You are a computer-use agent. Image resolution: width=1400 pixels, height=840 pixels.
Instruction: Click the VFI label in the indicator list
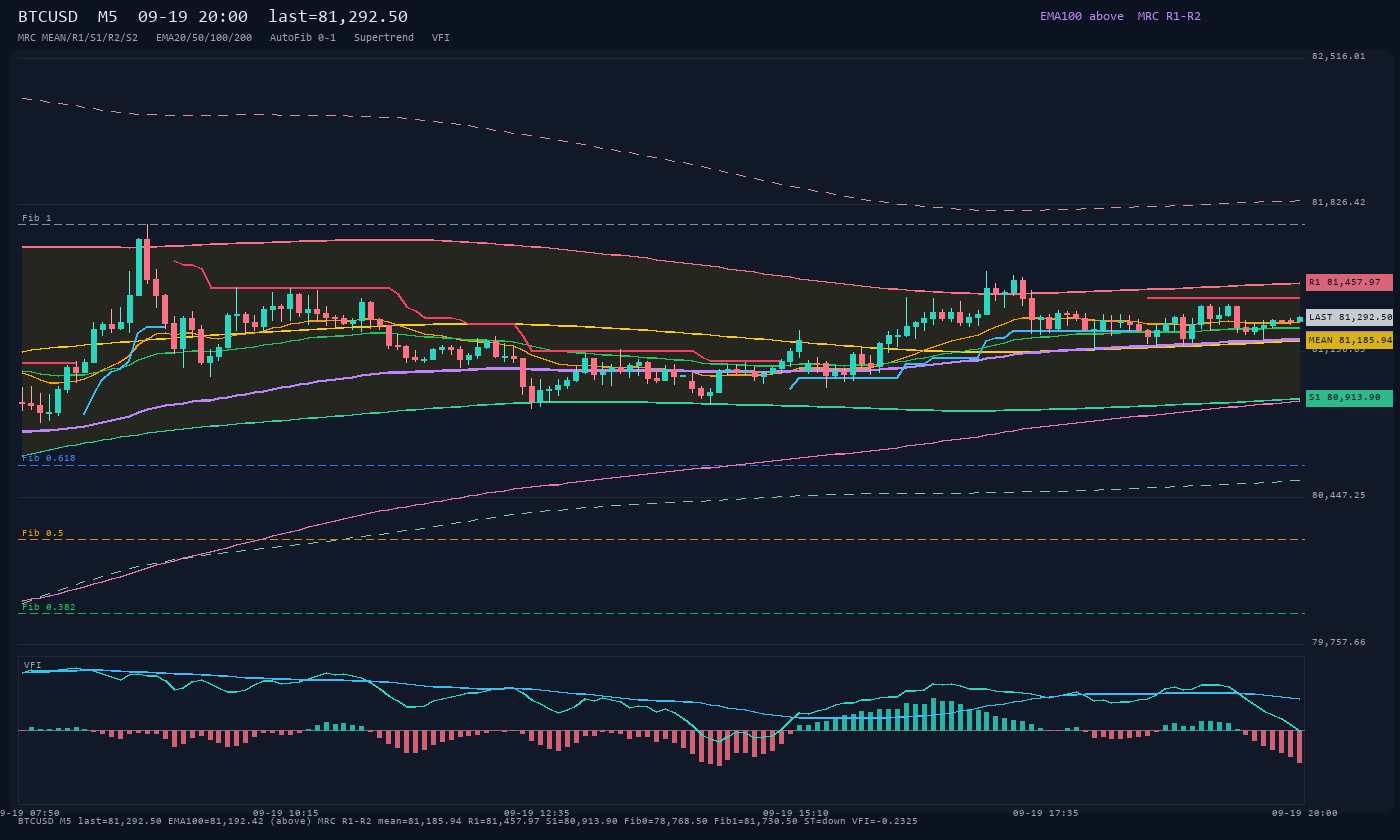[441, 37]
